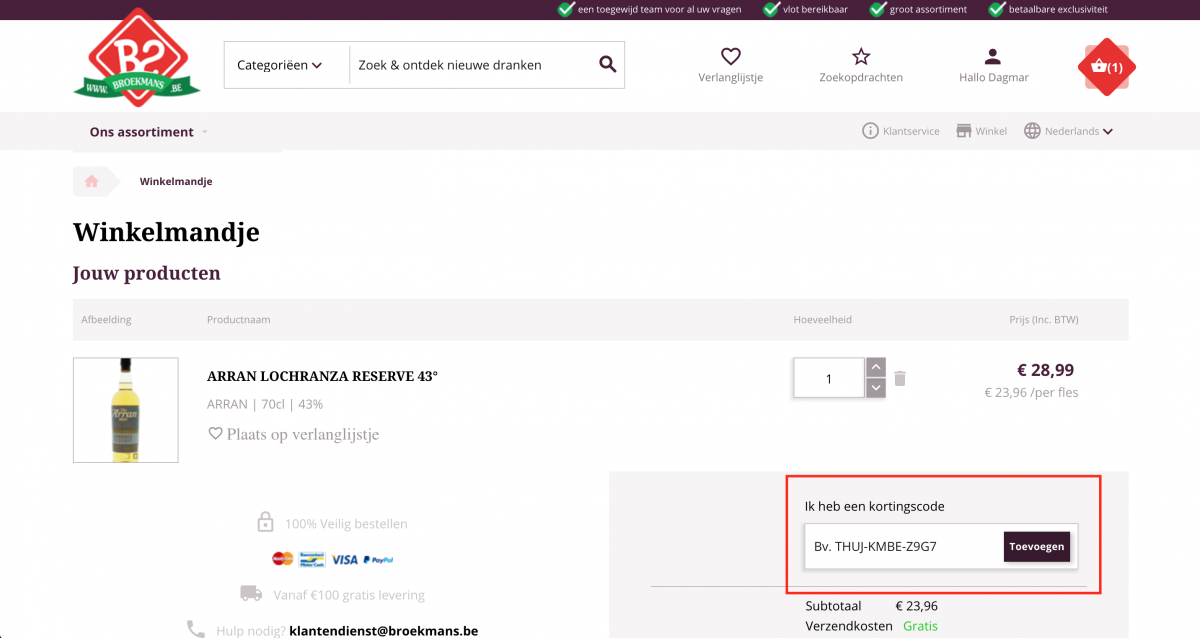Open shopping basket with 1 item
Image resolution: width=1200 pixels, height=638 pixels.
pos(1107,67)
